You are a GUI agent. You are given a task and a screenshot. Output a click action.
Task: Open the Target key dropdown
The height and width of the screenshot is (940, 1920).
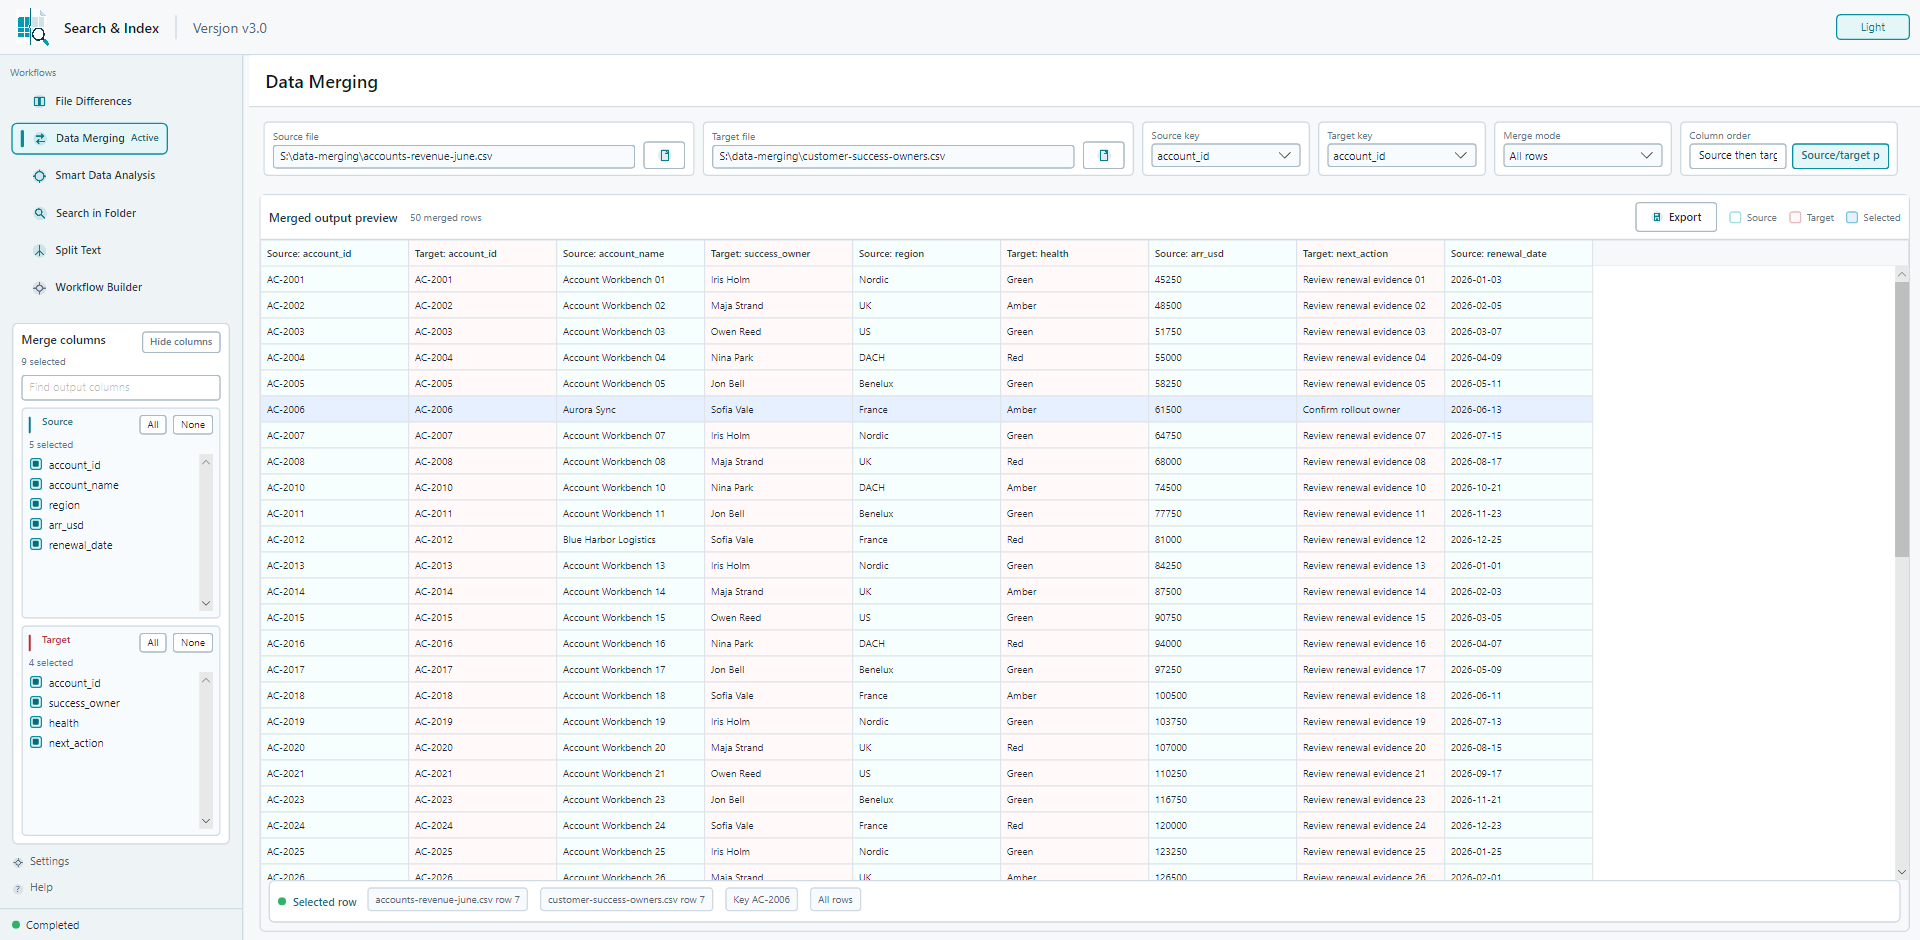click(1401, 156)
